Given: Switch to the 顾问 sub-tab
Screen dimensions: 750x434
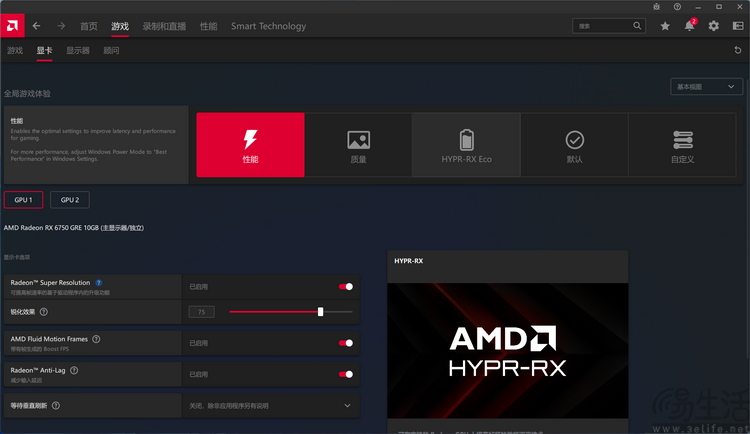Looking at the screenshot, I should (111, 50).
